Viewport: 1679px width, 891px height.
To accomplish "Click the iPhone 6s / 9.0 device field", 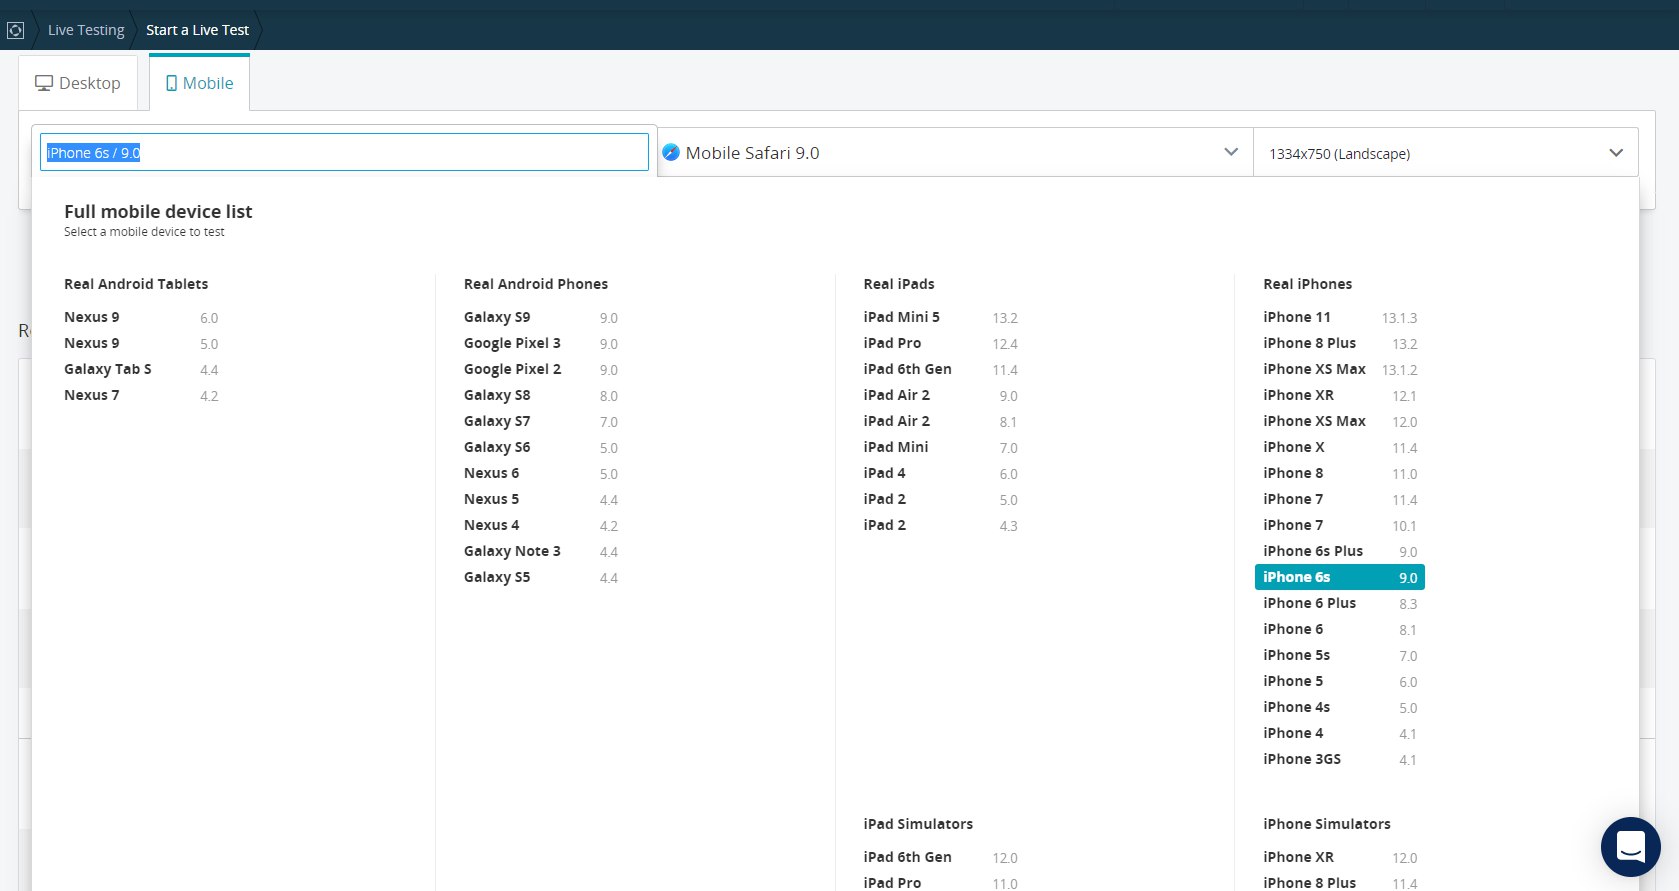I will coord(344,152).
